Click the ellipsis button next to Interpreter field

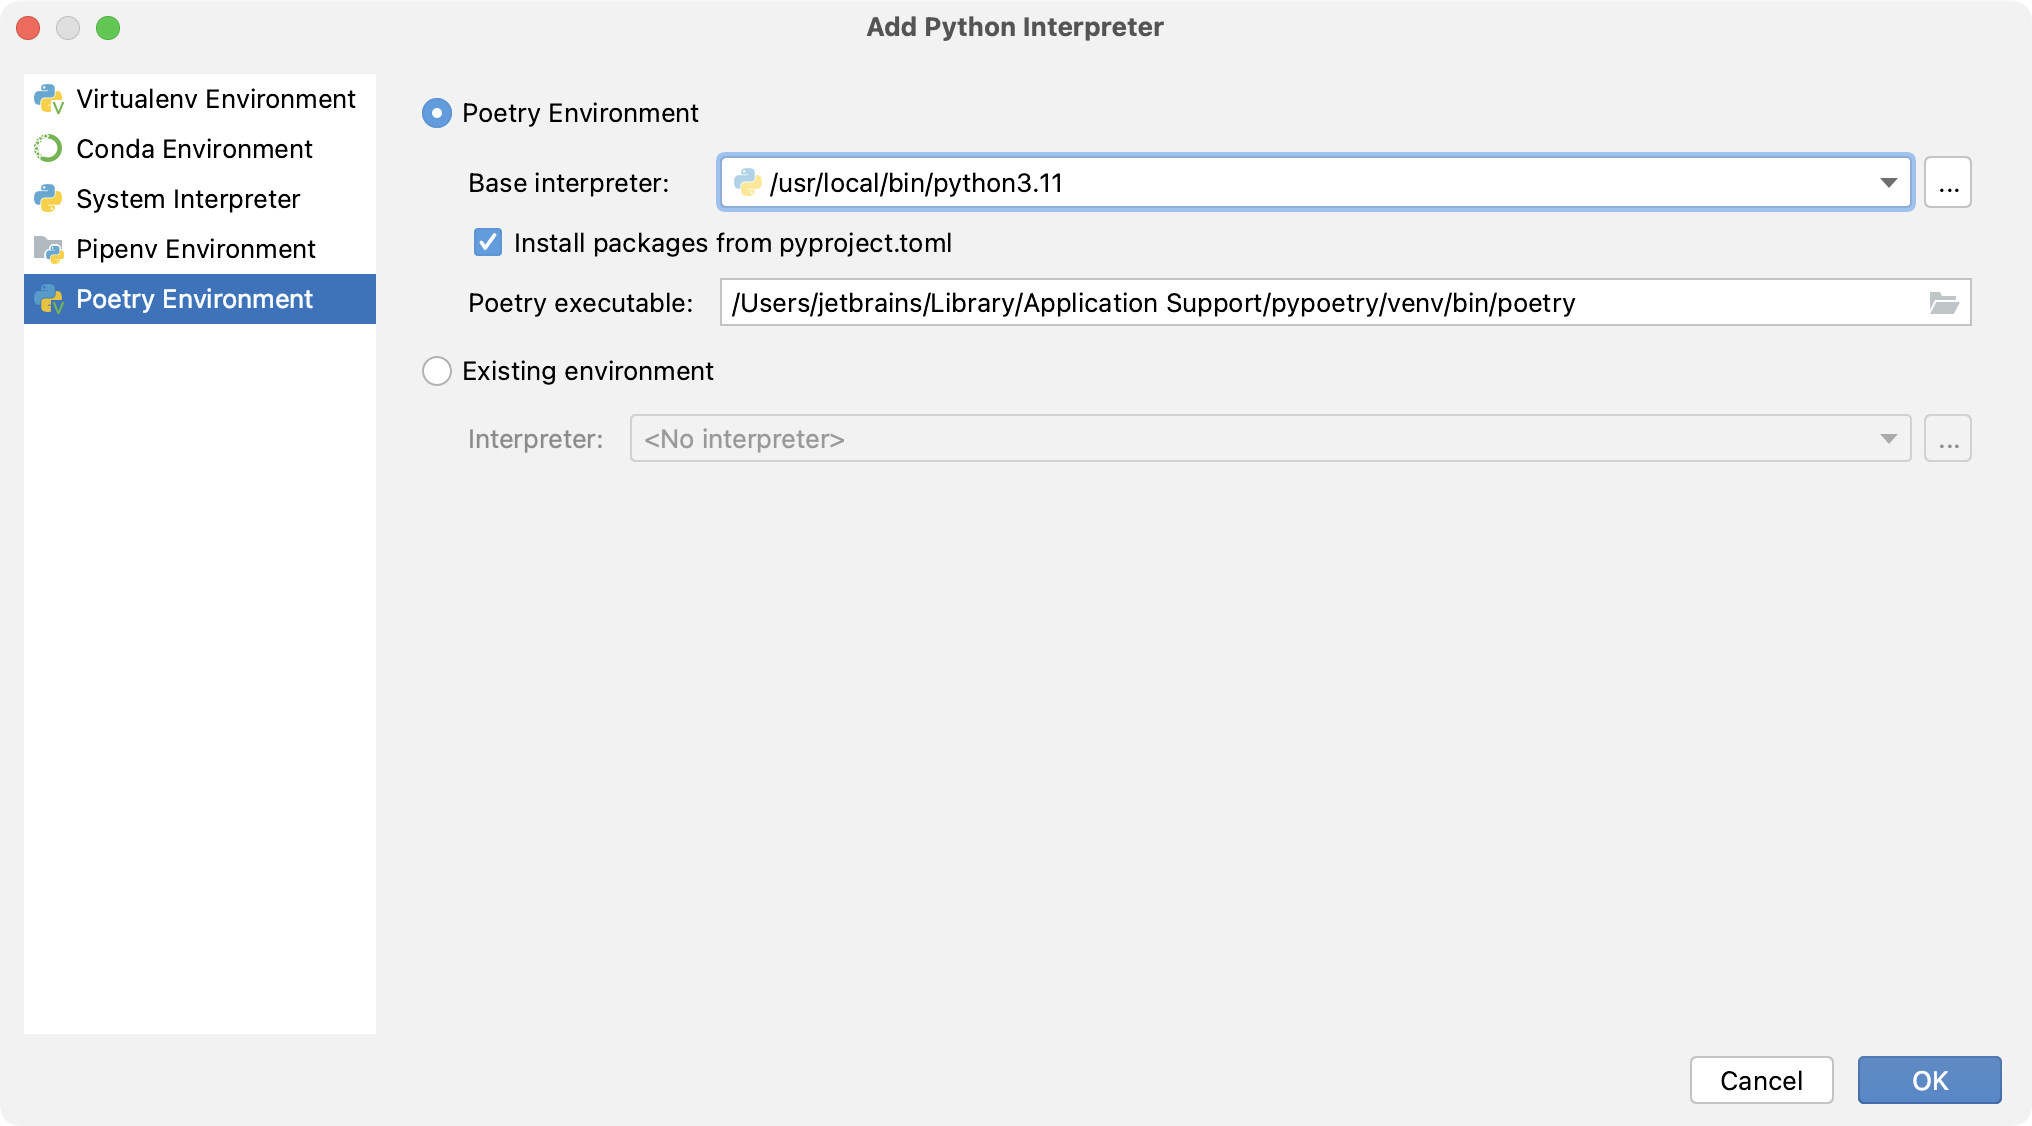pyautogui.click(x=1949, y=438)
